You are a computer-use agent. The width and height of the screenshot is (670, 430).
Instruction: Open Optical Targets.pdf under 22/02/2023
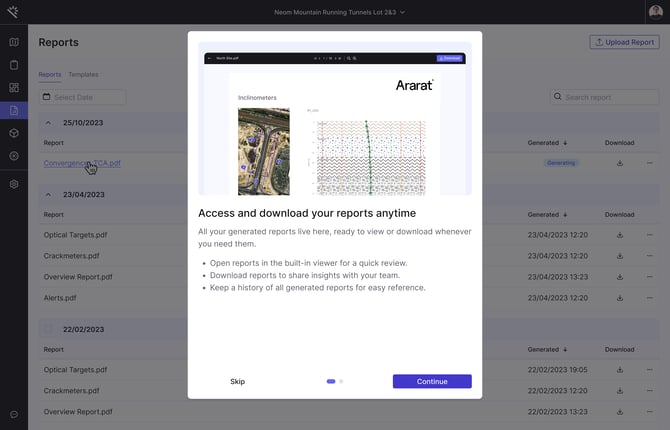(x=75, y=370)
